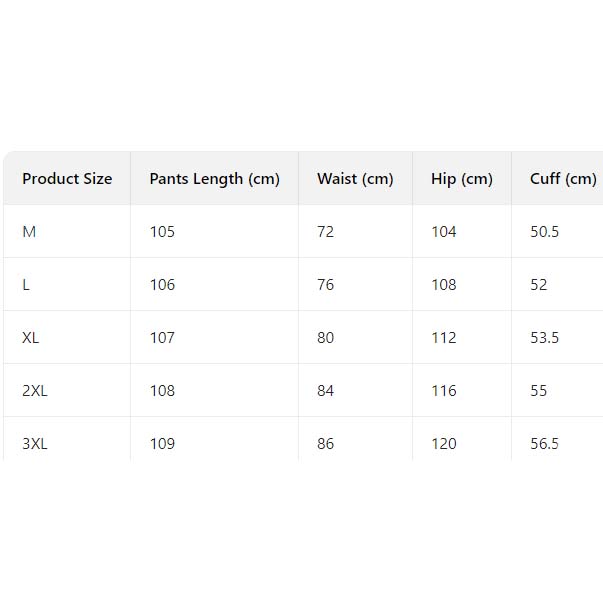This screenshot has width=603, height=603.
Task: Click the Cuff (cm) column header
Action: [562, 179]
